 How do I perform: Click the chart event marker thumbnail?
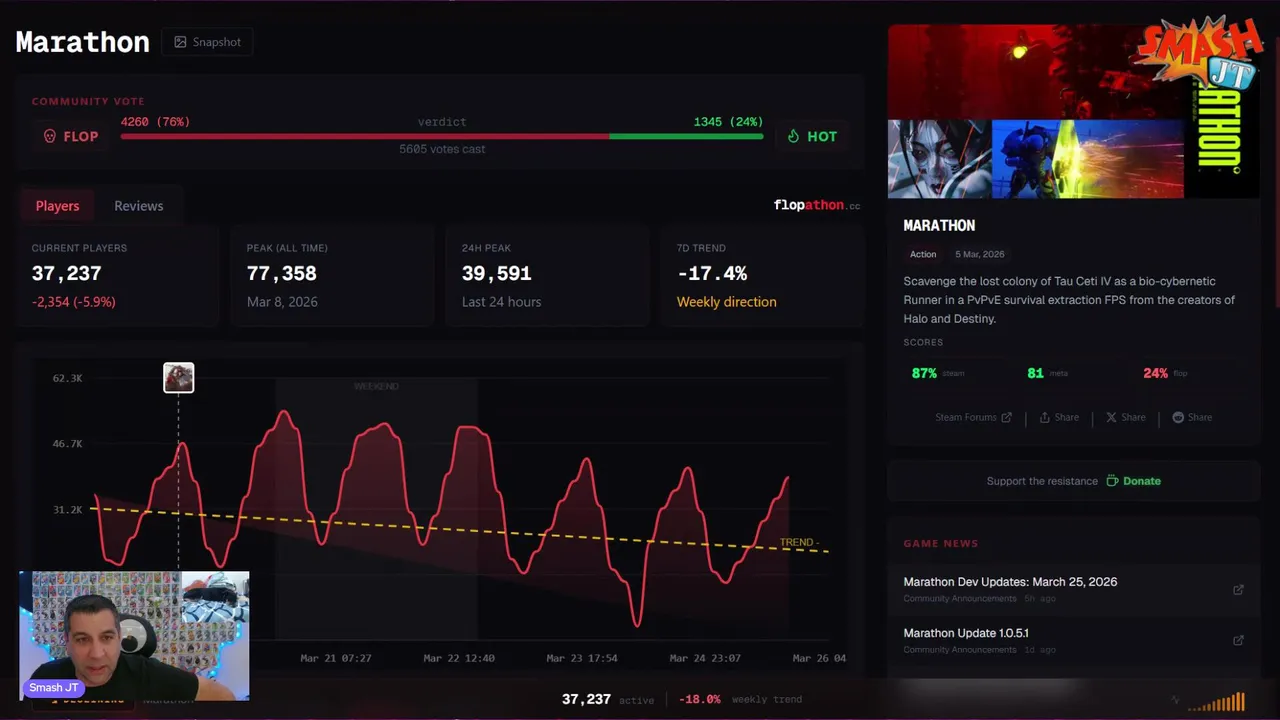click(x=179, y=378)
